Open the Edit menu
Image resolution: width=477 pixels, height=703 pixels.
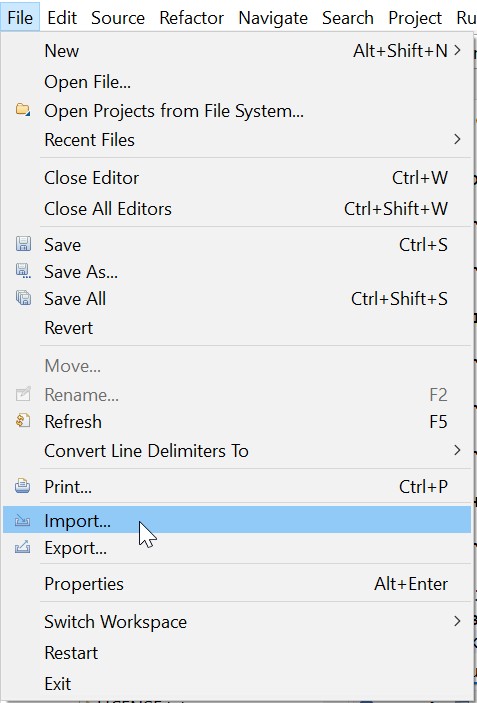62,18
